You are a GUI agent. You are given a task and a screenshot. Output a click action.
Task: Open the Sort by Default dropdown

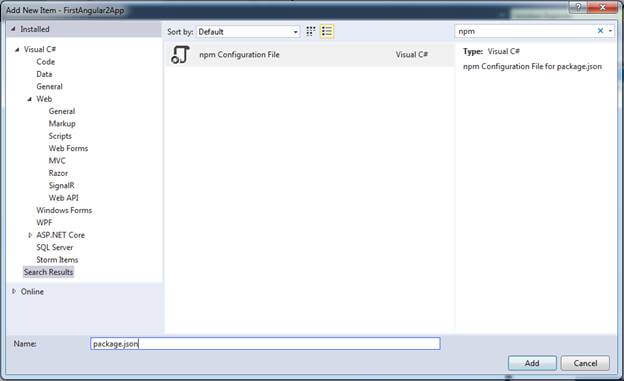tap(248, 31)
